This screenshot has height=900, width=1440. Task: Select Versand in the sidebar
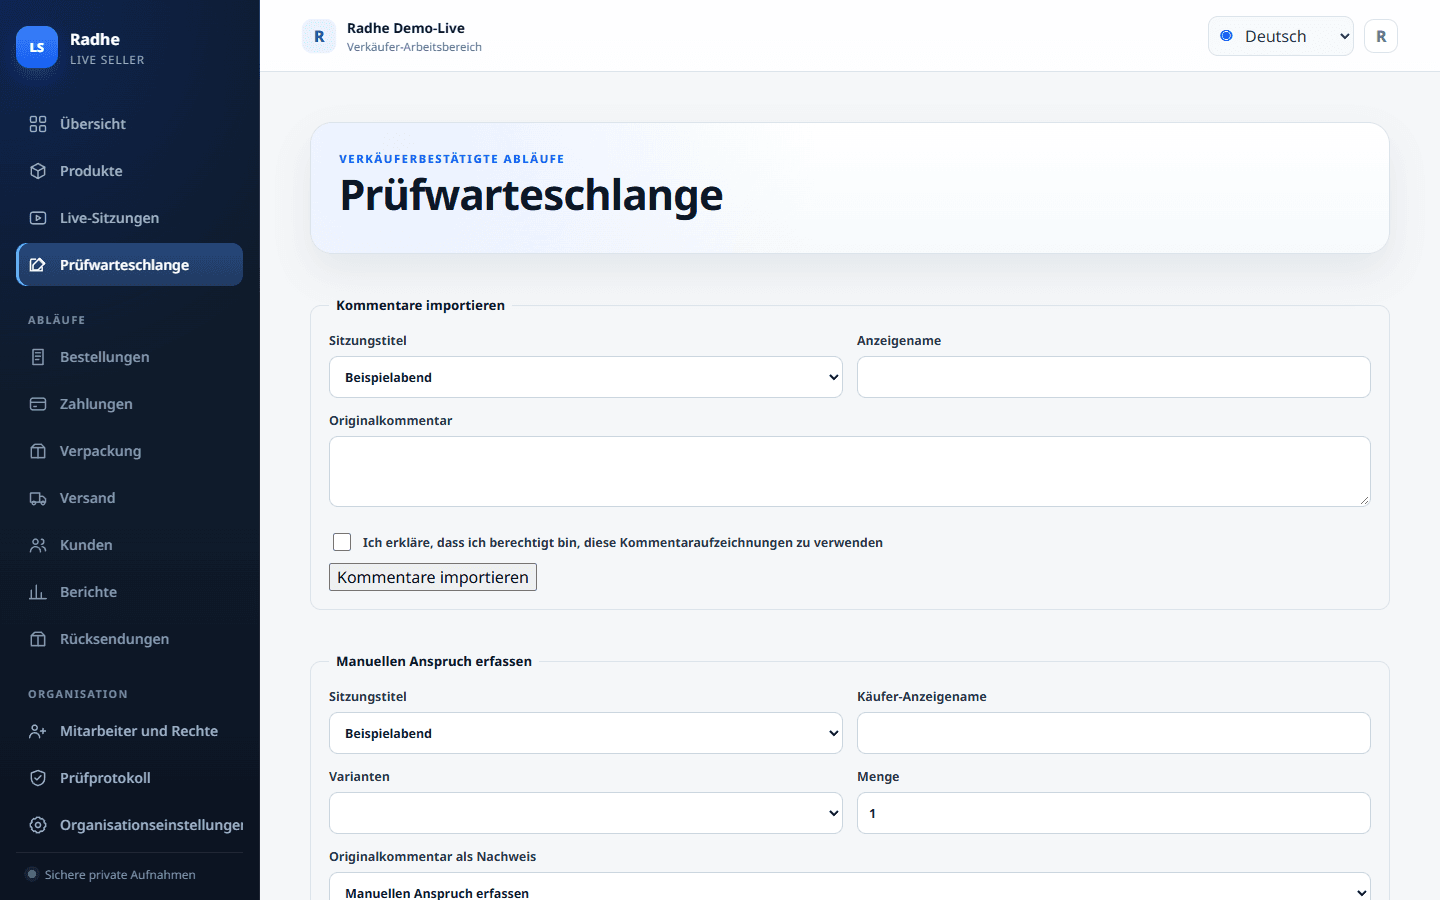(130, 498)
